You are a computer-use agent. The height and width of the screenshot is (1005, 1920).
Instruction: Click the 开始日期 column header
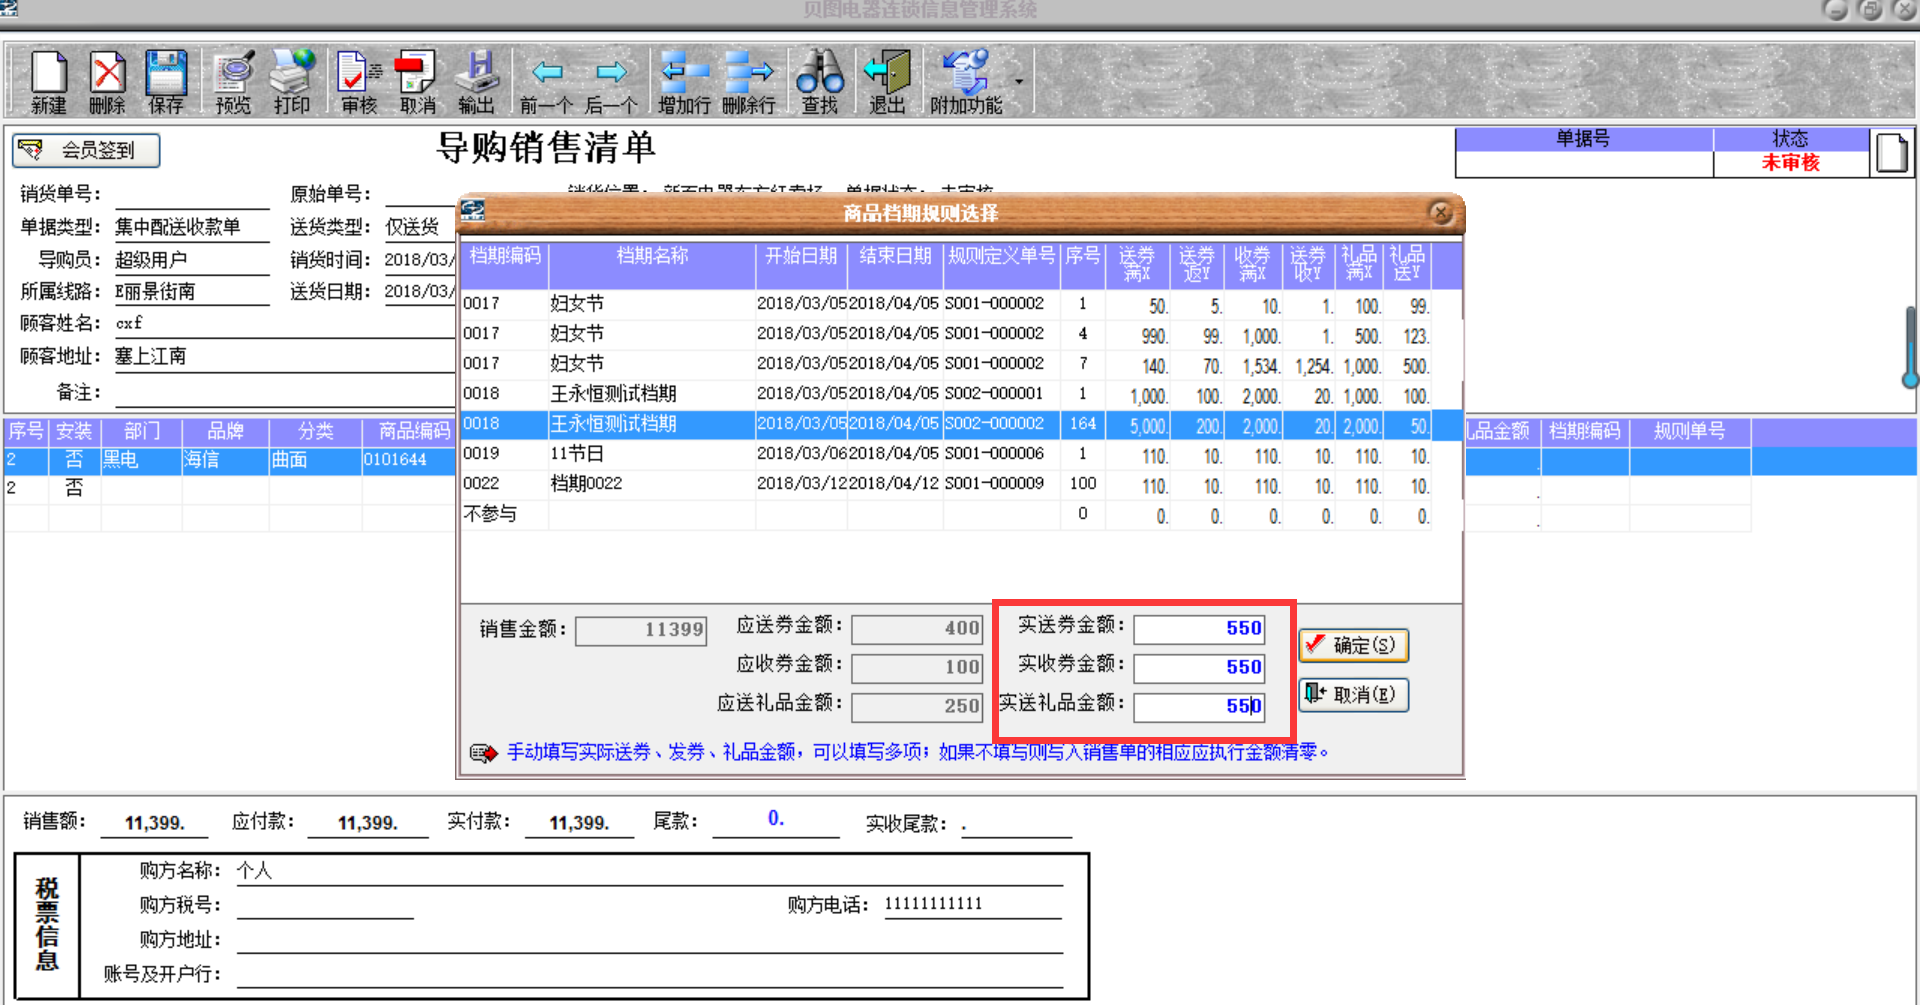(x=801, y=265)
